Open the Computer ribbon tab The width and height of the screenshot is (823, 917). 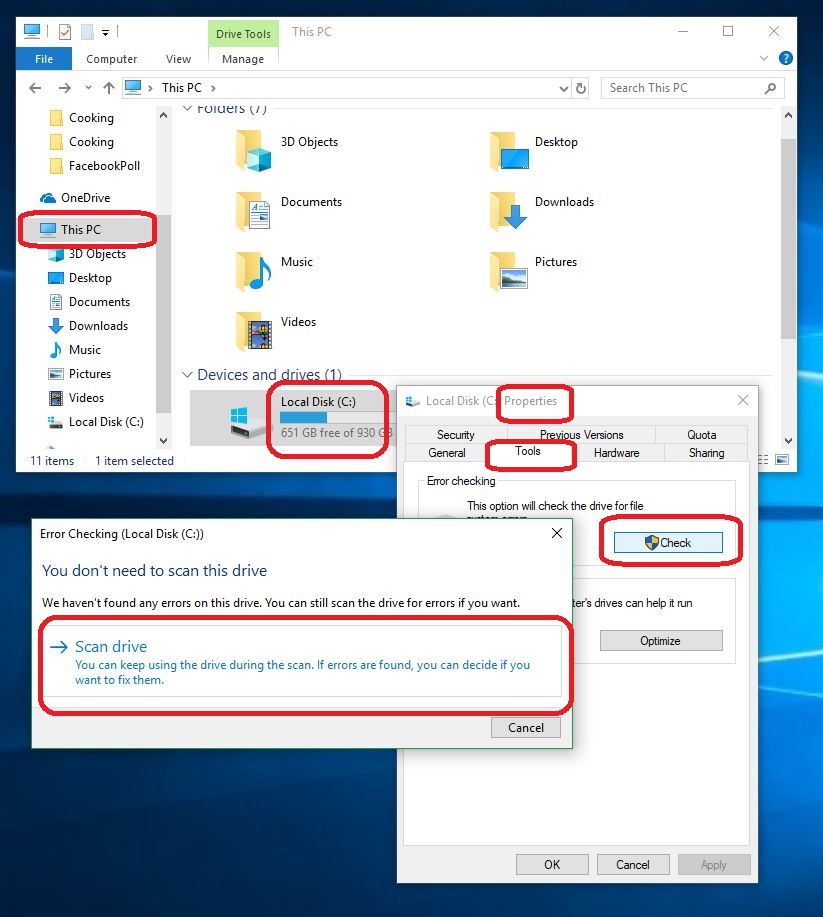(x=111, y=59)
